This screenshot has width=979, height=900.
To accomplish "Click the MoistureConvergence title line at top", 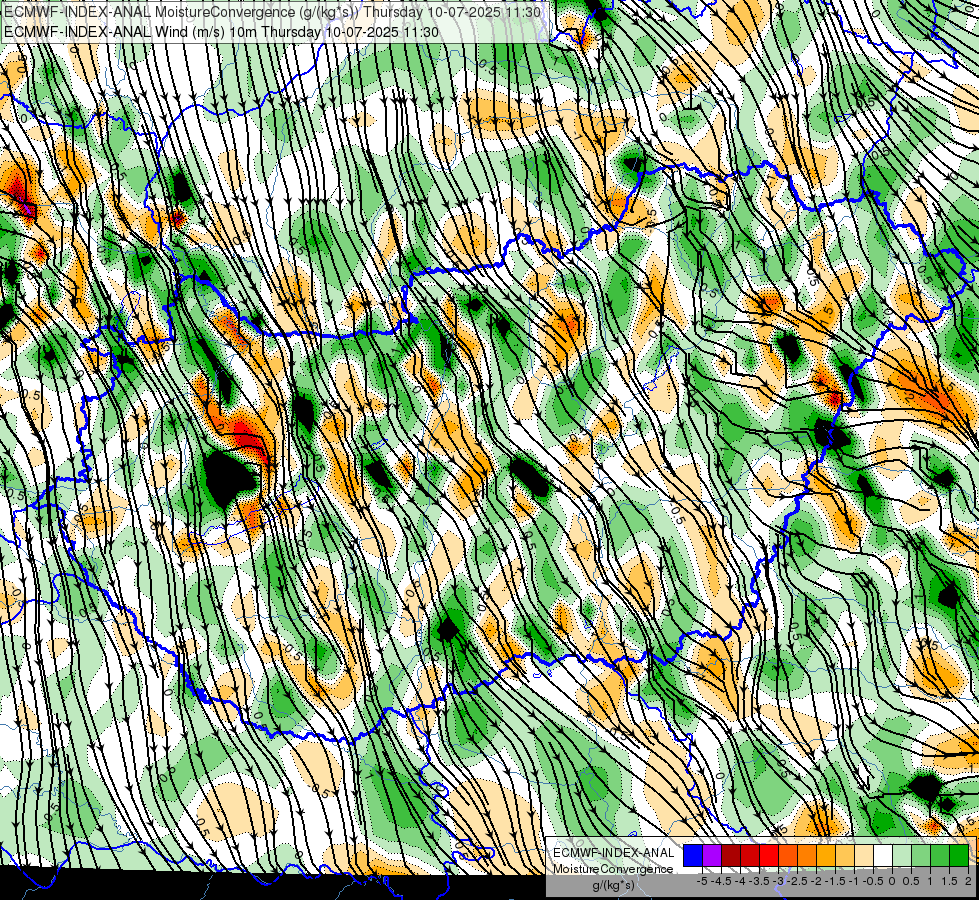I will tap(272, 12).
